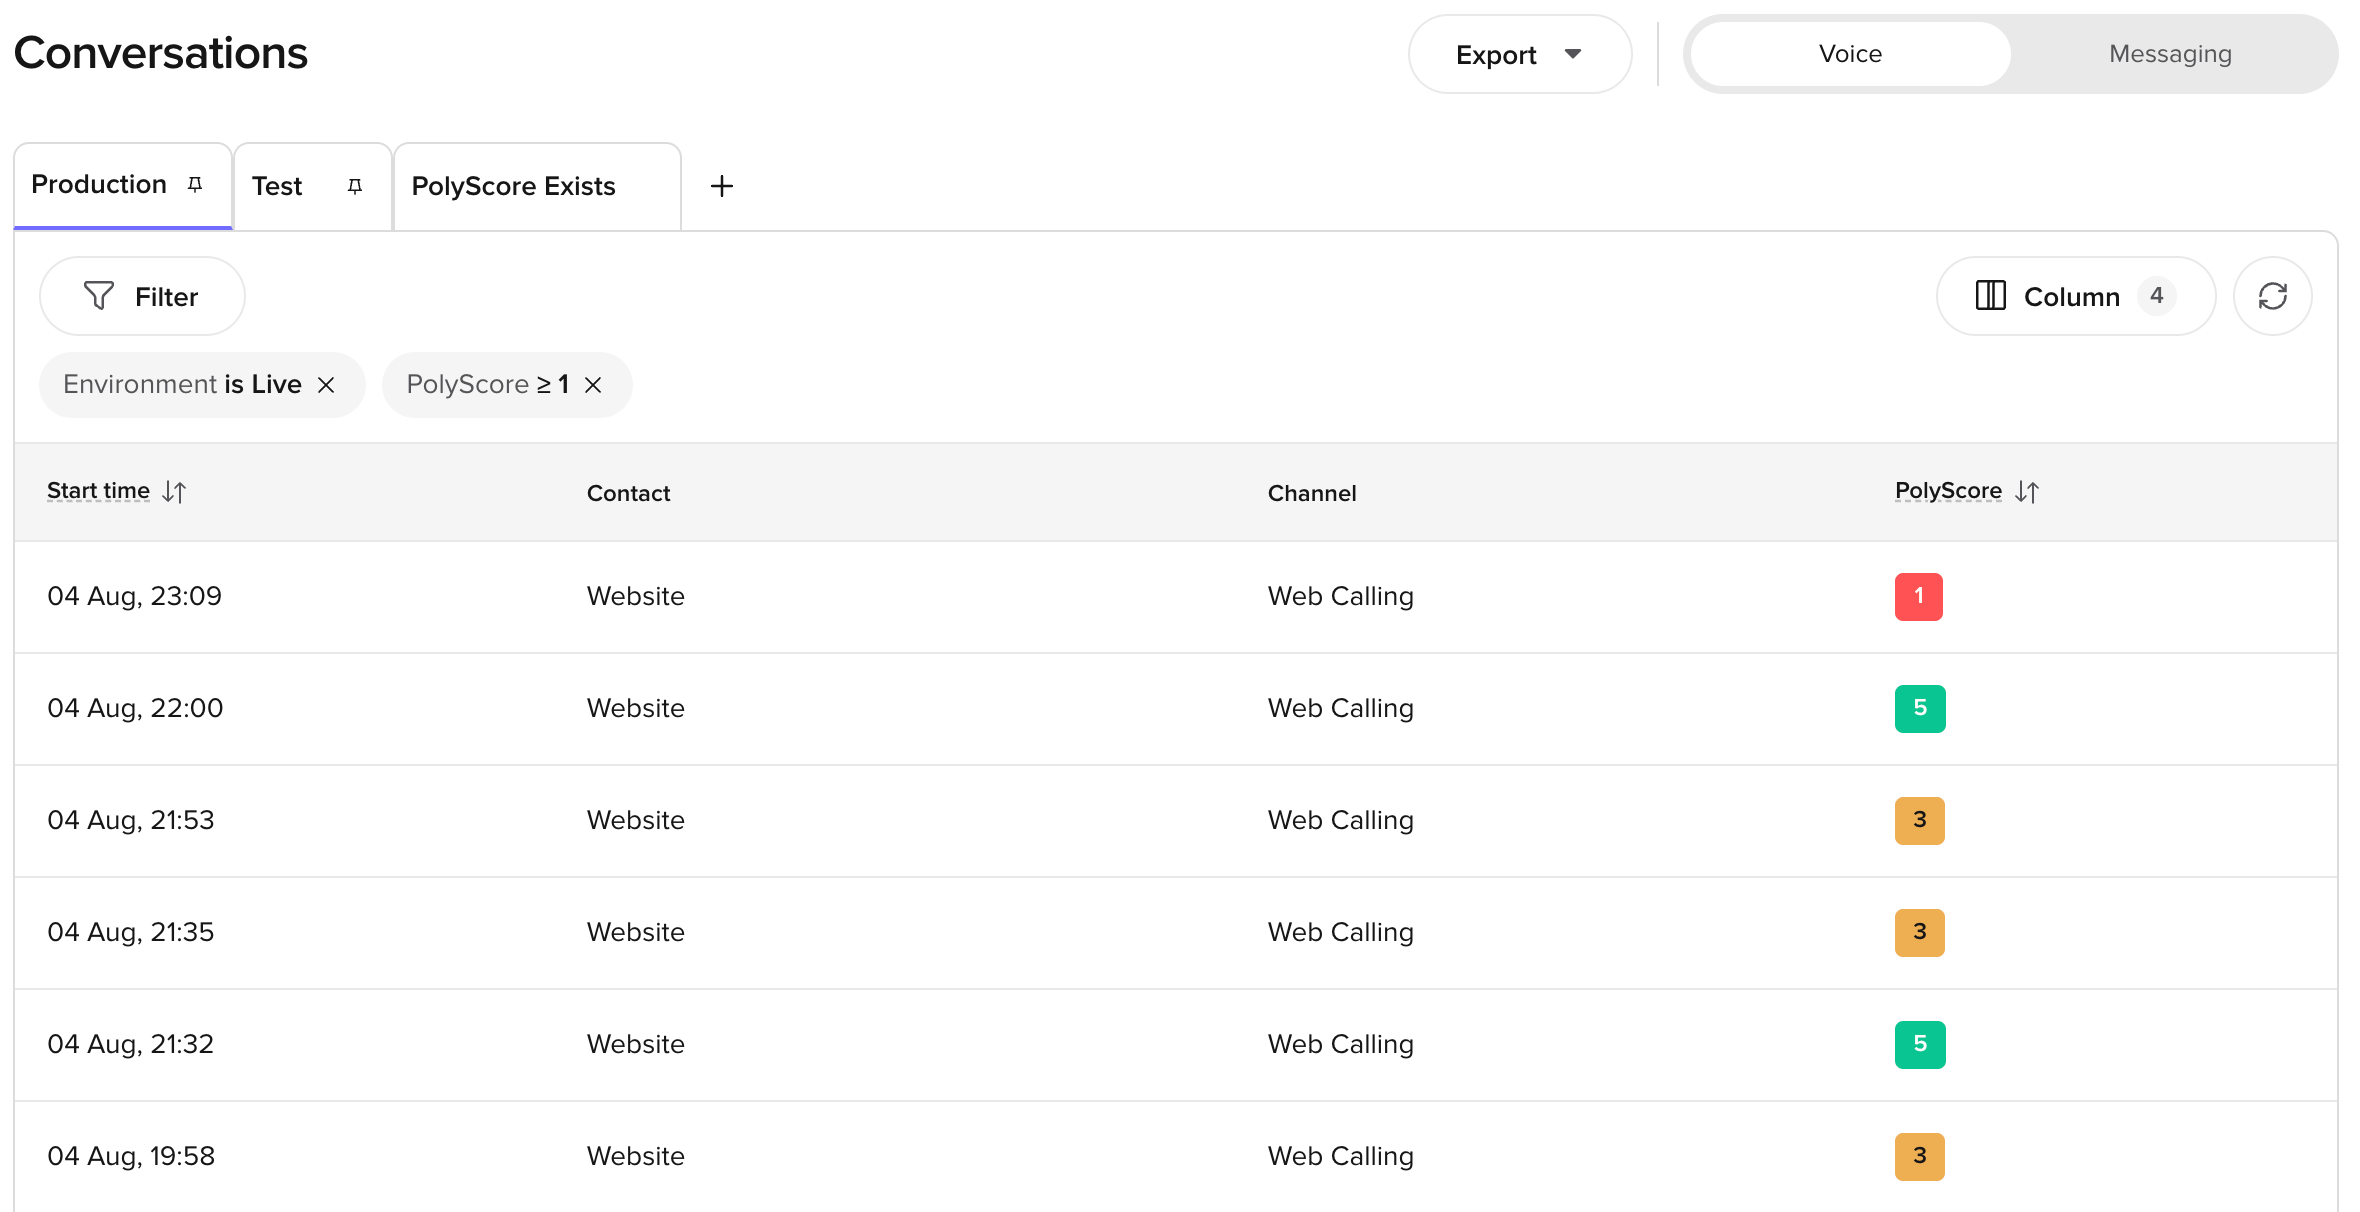Sort by PolyScore arrows icon
Image resolution: width=2360 pixels, height=1212 pixels.
click(x=2026, y=492)
